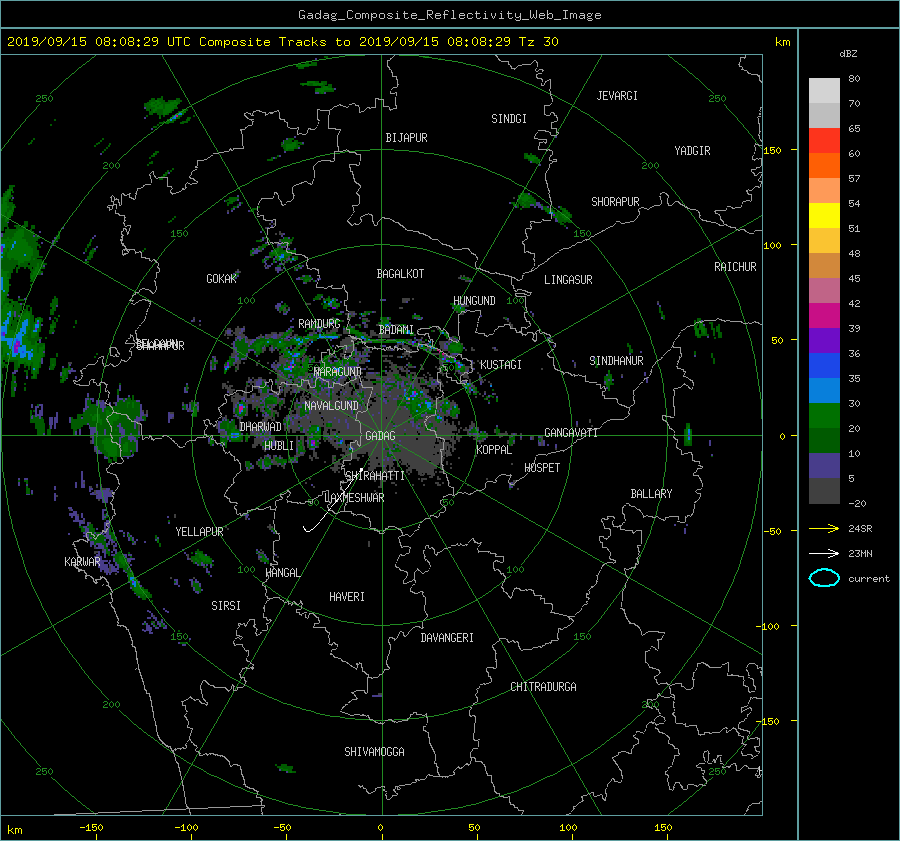Click the HUBLI label

279,445
